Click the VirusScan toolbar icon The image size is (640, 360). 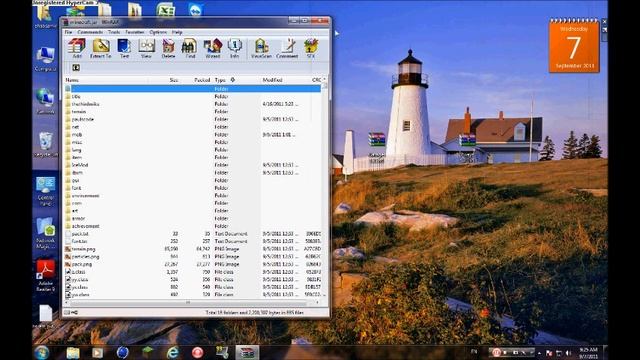pos(261,48)
